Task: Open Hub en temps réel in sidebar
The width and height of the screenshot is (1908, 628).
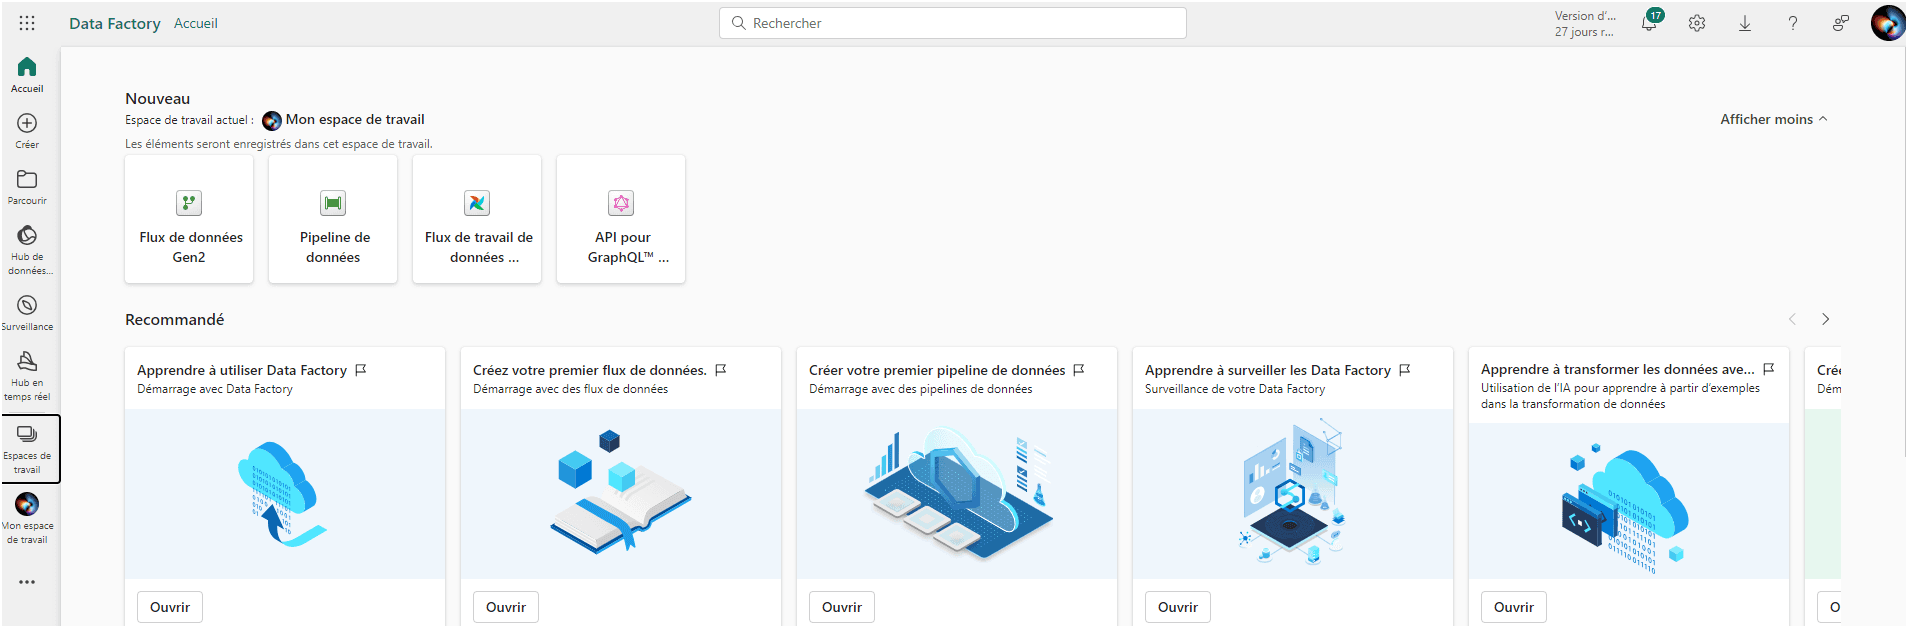Action: tap(27, 376)
